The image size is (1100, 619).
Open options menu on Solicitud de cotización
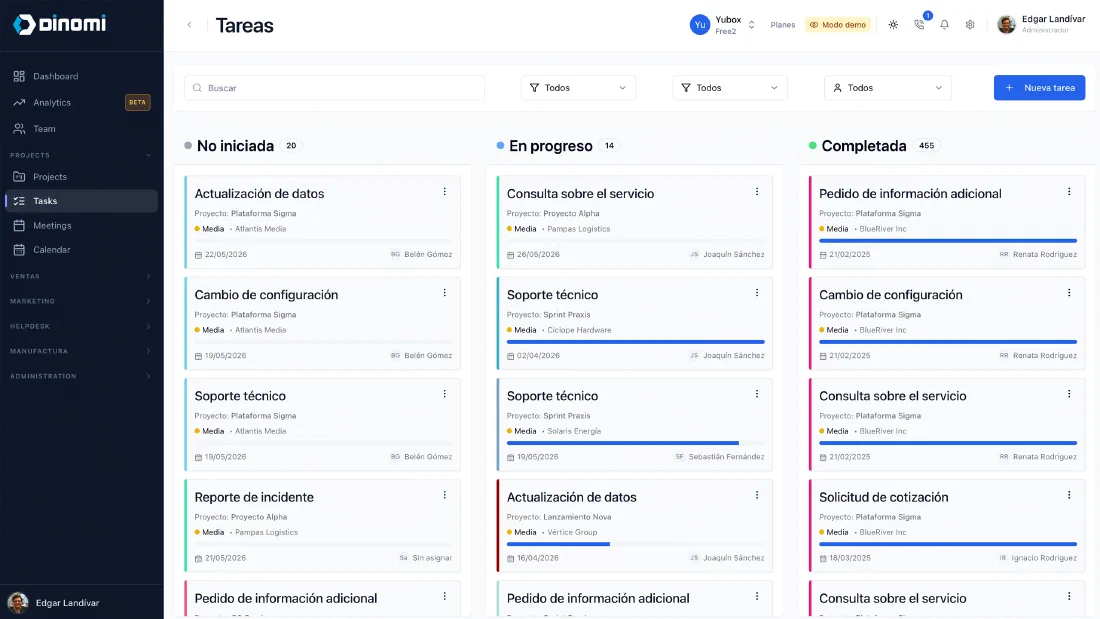(x=1069, y=495)
